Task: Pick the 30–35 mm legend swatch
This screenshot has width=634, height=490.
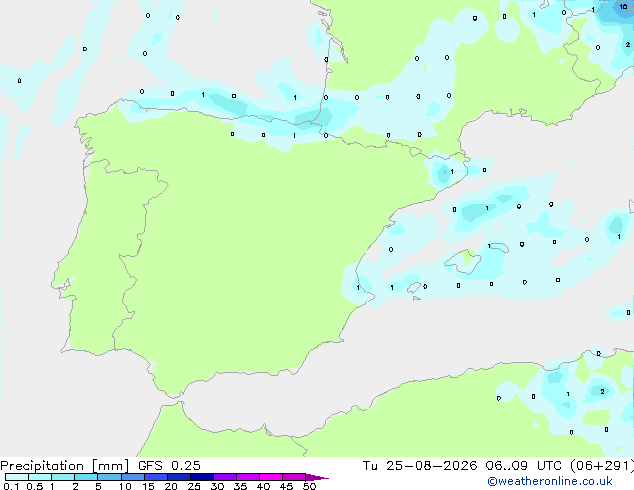Action: pos(224,477)
